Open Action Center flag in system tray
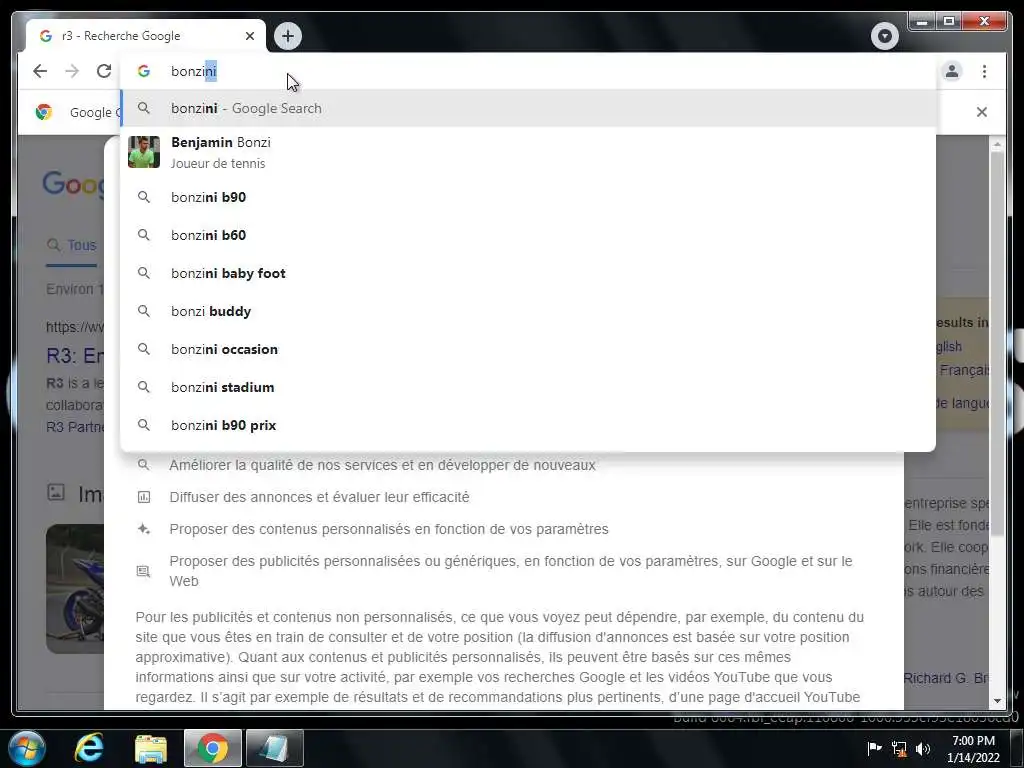Screen dimensions: 1024x768 (x=874, y=748)
